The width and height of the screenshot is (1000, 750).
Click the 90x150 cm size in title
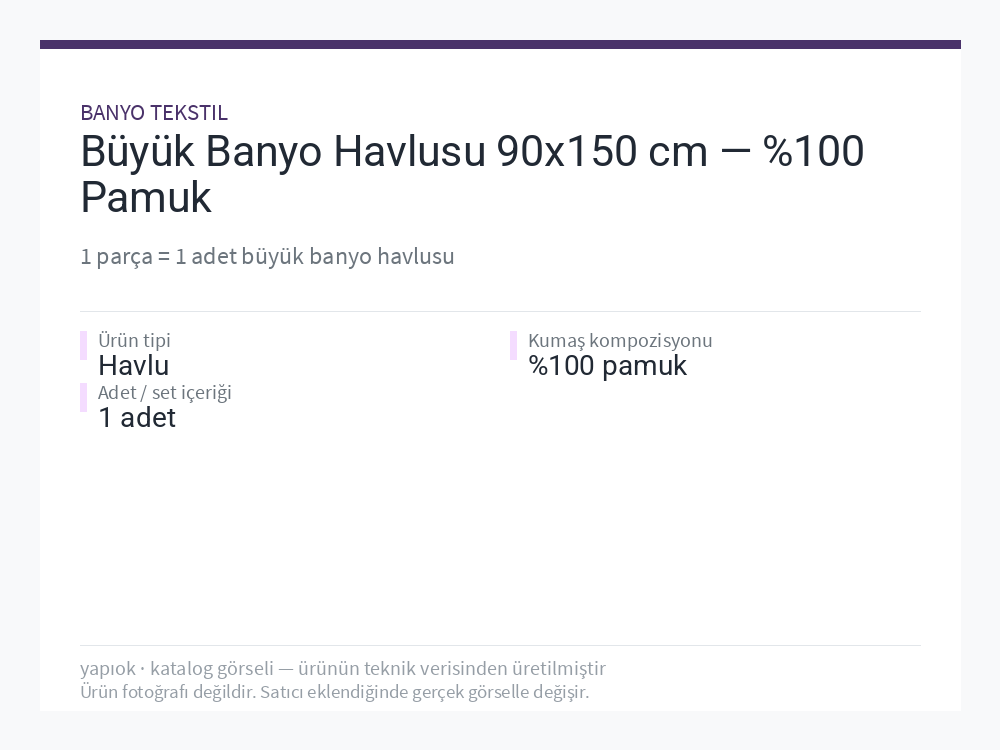602,152
